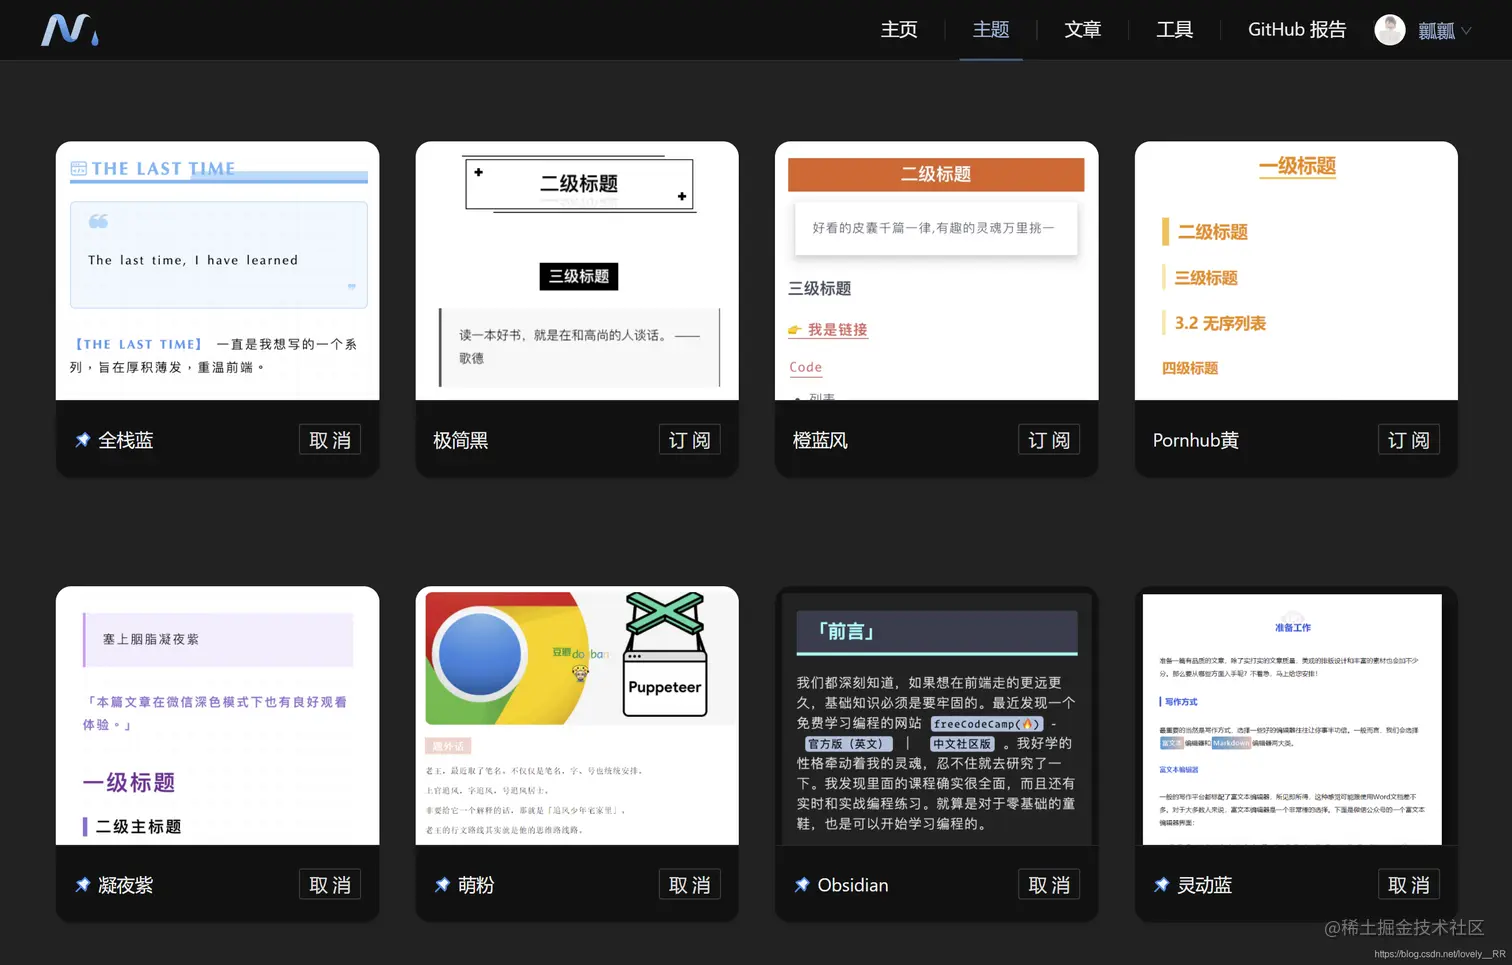Open the 工具 page from the navigation bar
Viewport: 1512px width, 965px height.
(1174, 30)
